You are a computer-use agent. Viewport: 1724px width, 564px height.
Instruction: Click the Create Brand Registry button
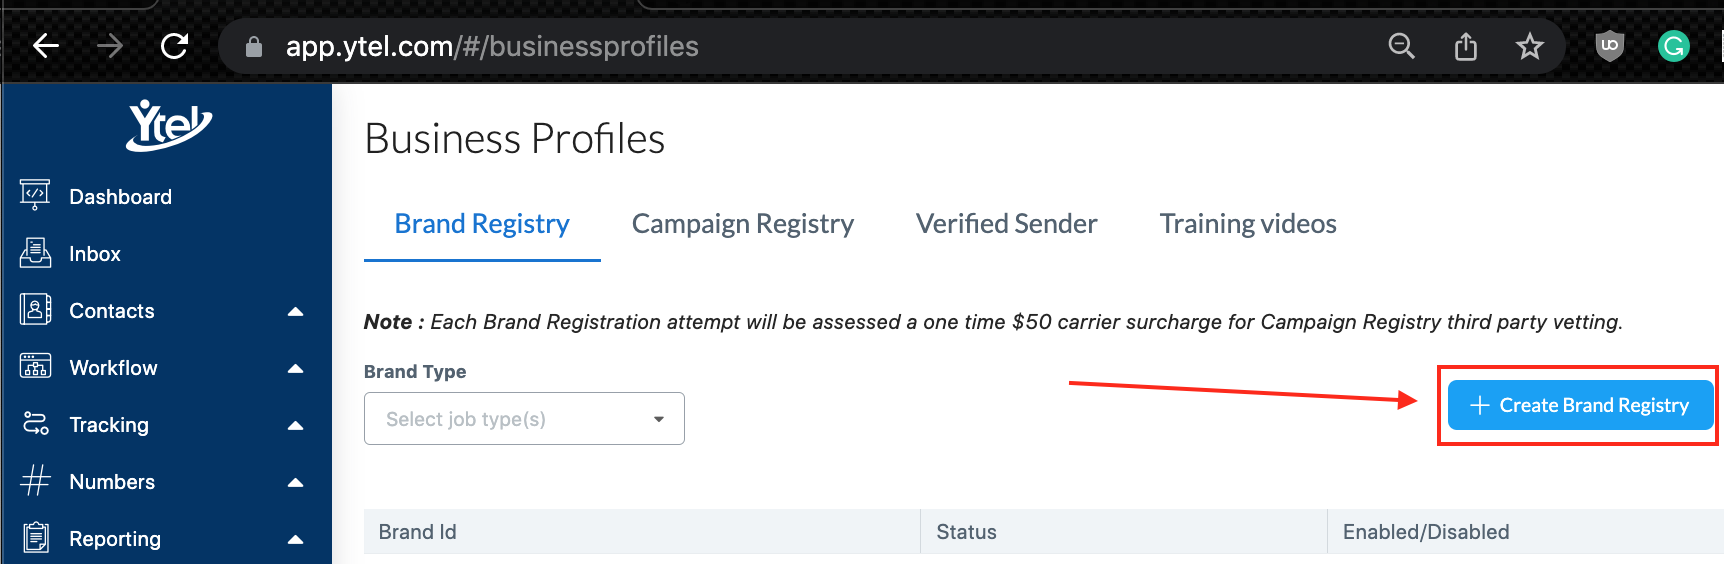(x=1580, y=405)
